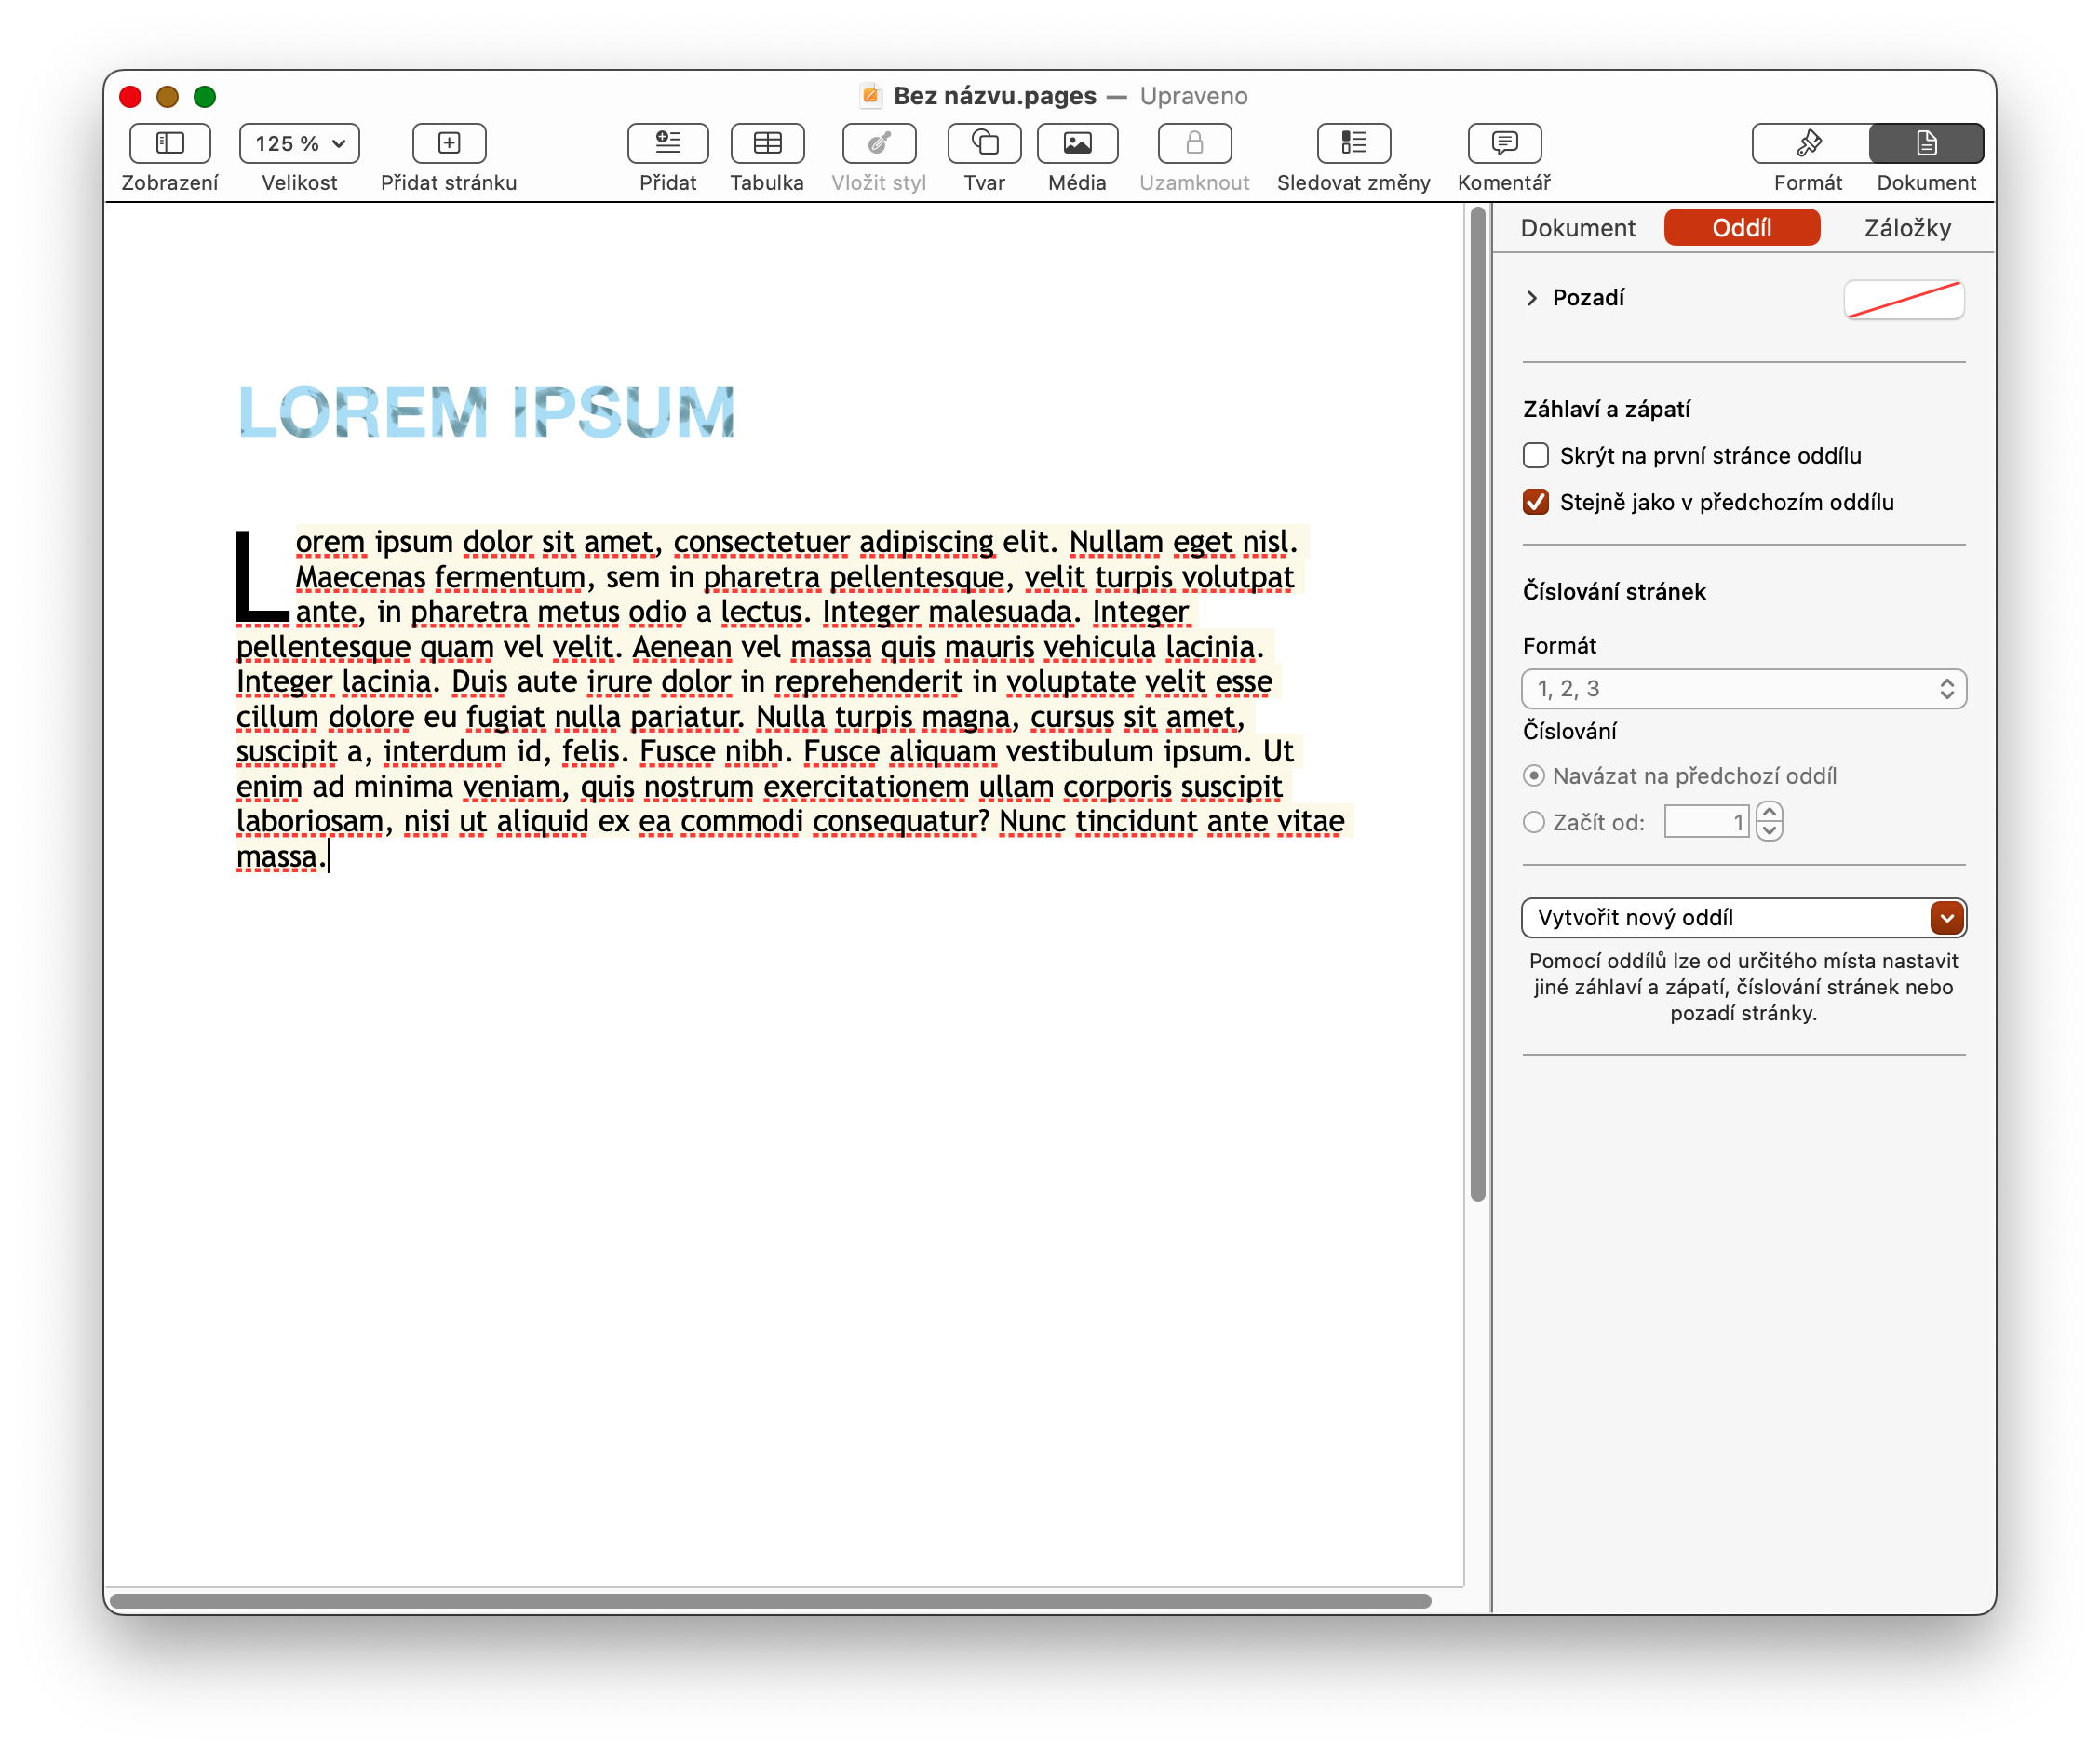Click Vytvořit nový oddíl button
2100x1752 pixels.
(1743, 918)
